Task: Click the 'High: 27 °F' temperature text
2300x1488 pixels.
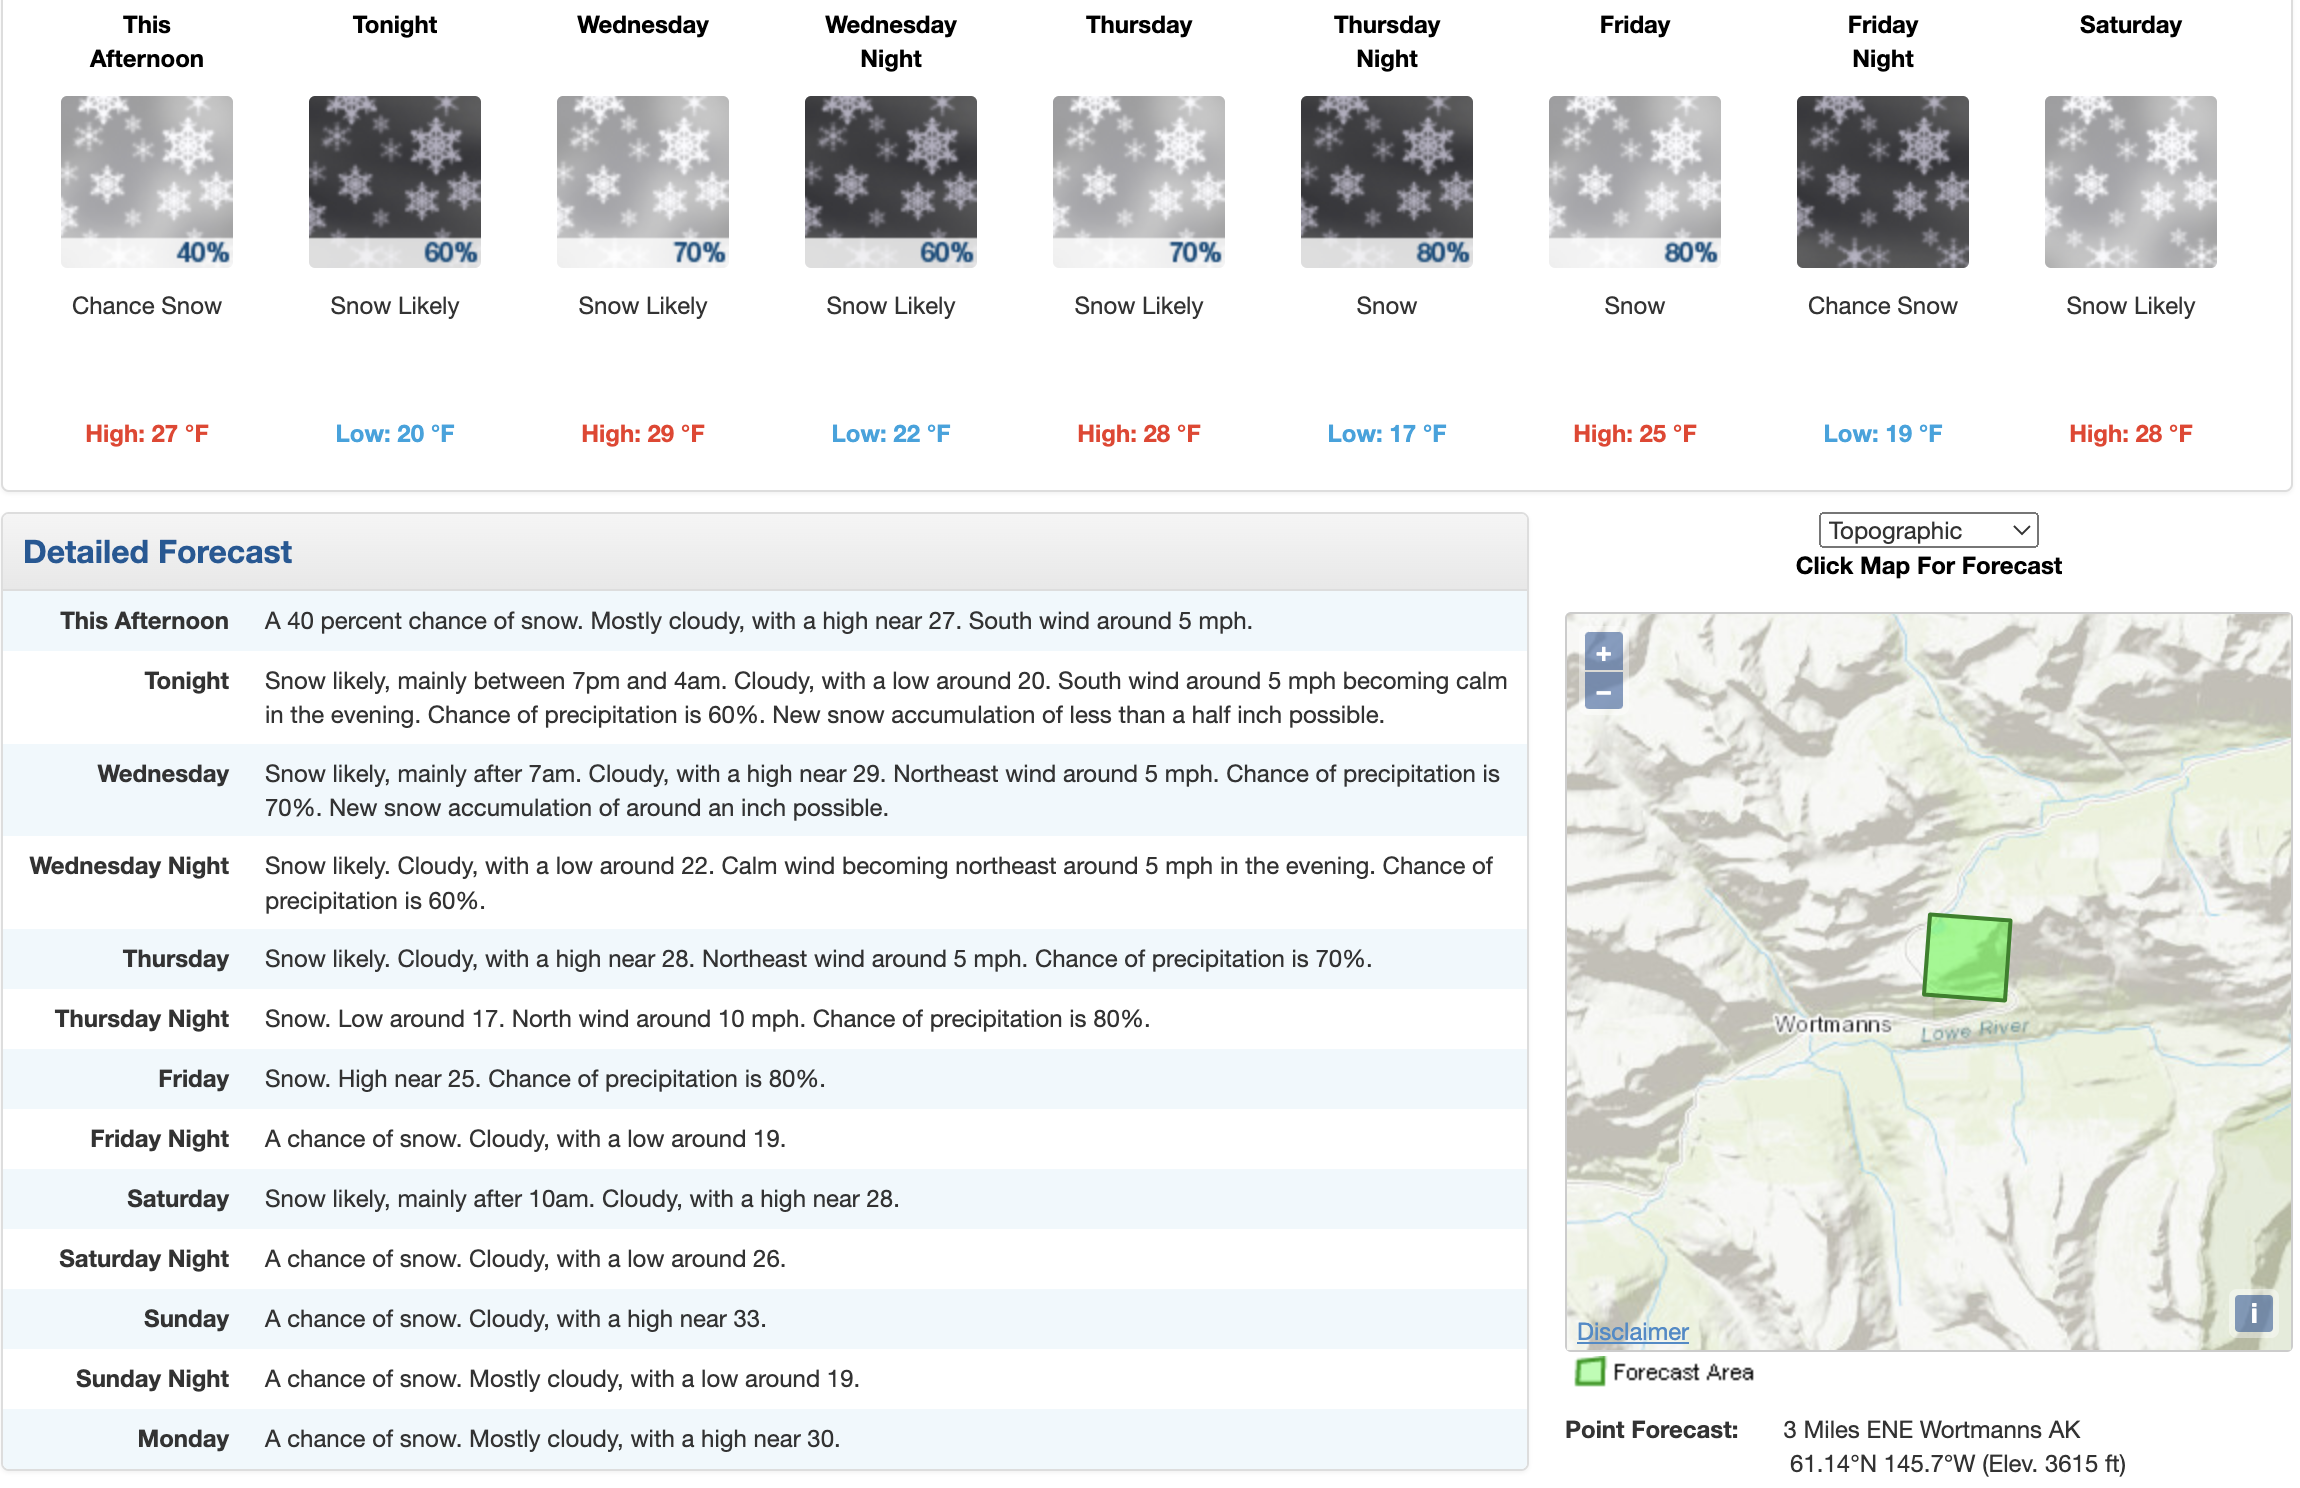Action: pyautogui.click(x=147, y=434)
